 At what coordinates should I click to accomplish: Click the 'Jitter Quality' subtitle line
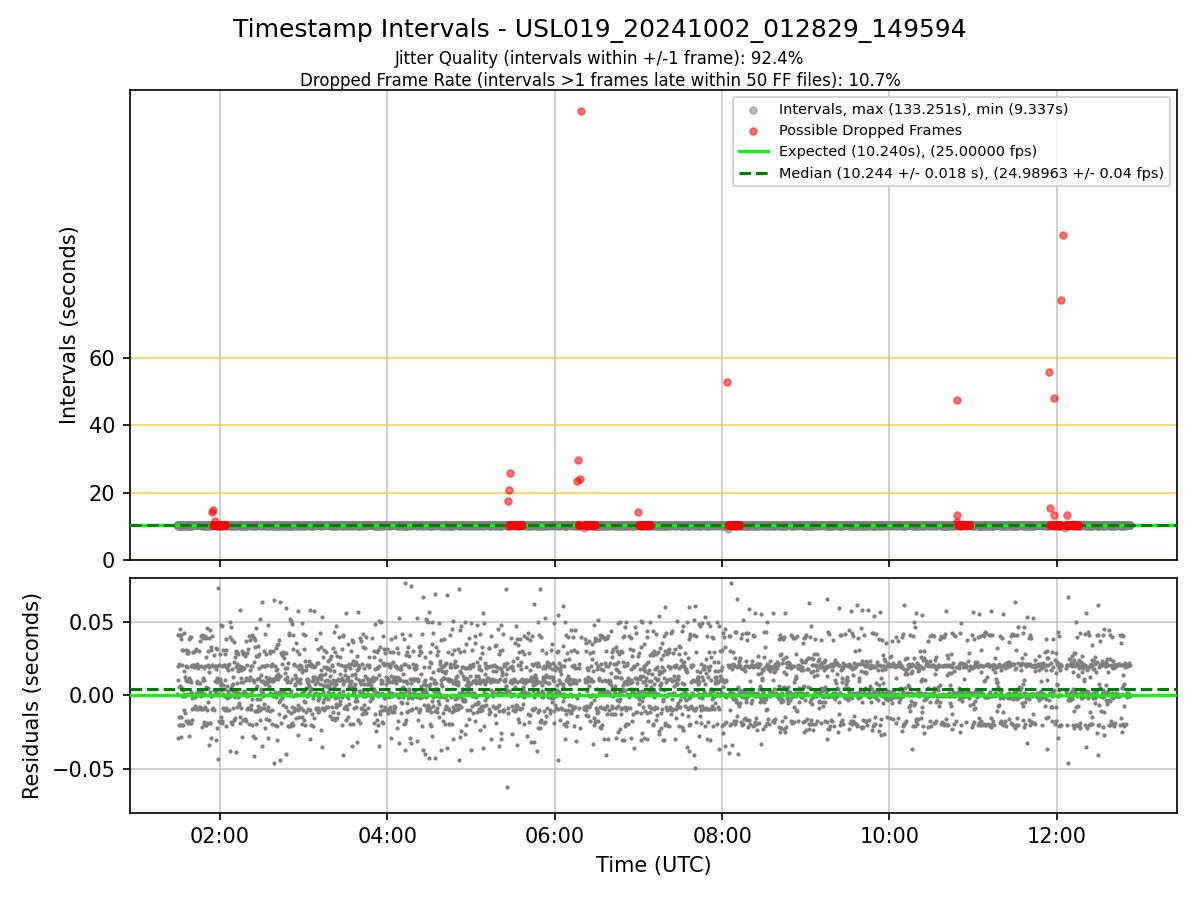(x=599, y=58)
